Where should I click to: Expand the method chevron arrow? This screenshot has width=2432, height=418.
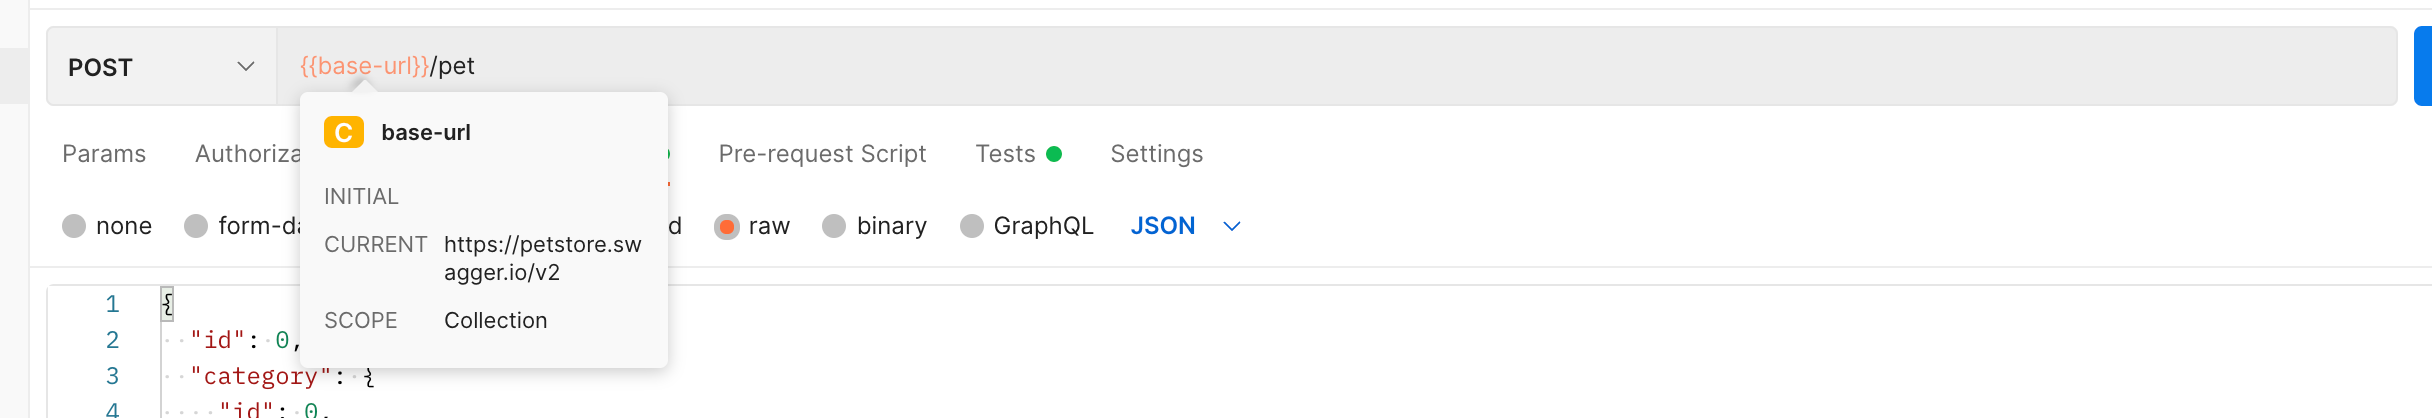245,66
